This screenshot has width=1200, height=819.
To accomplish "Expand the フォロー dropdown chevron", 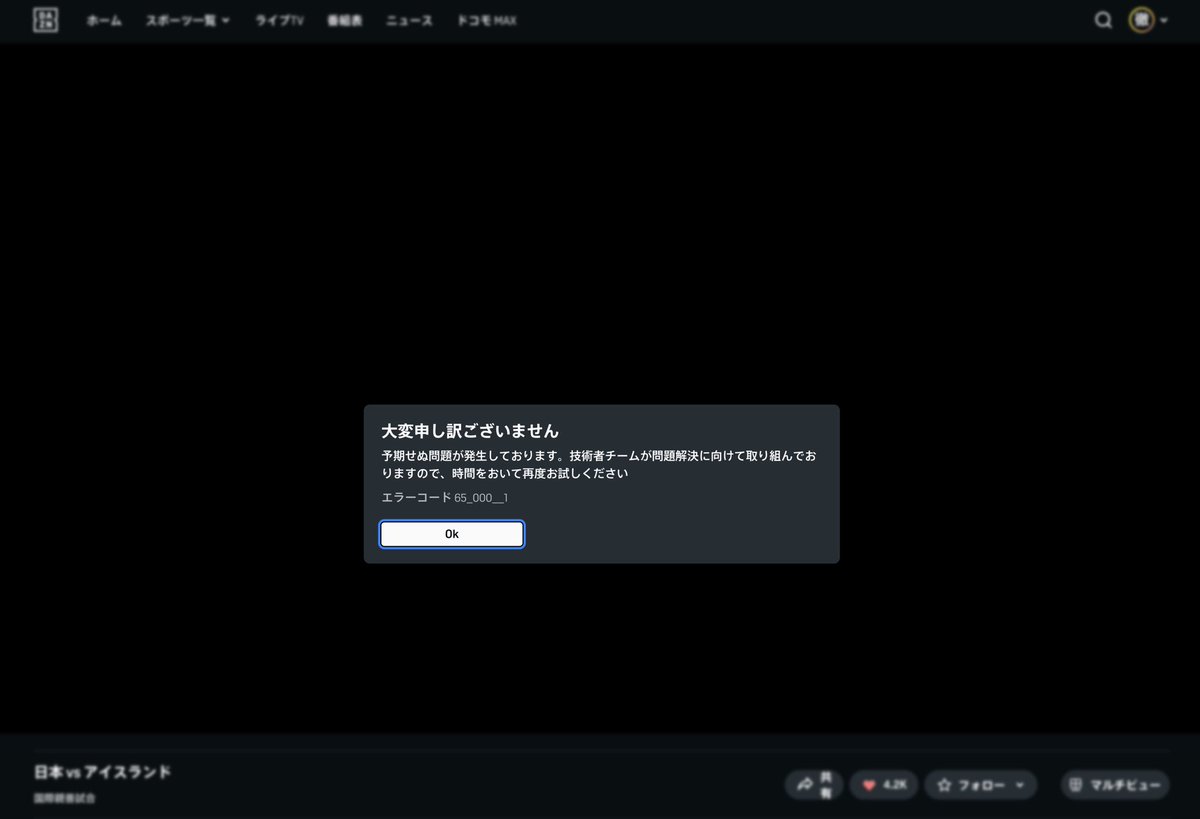I will pos(1020,785).
